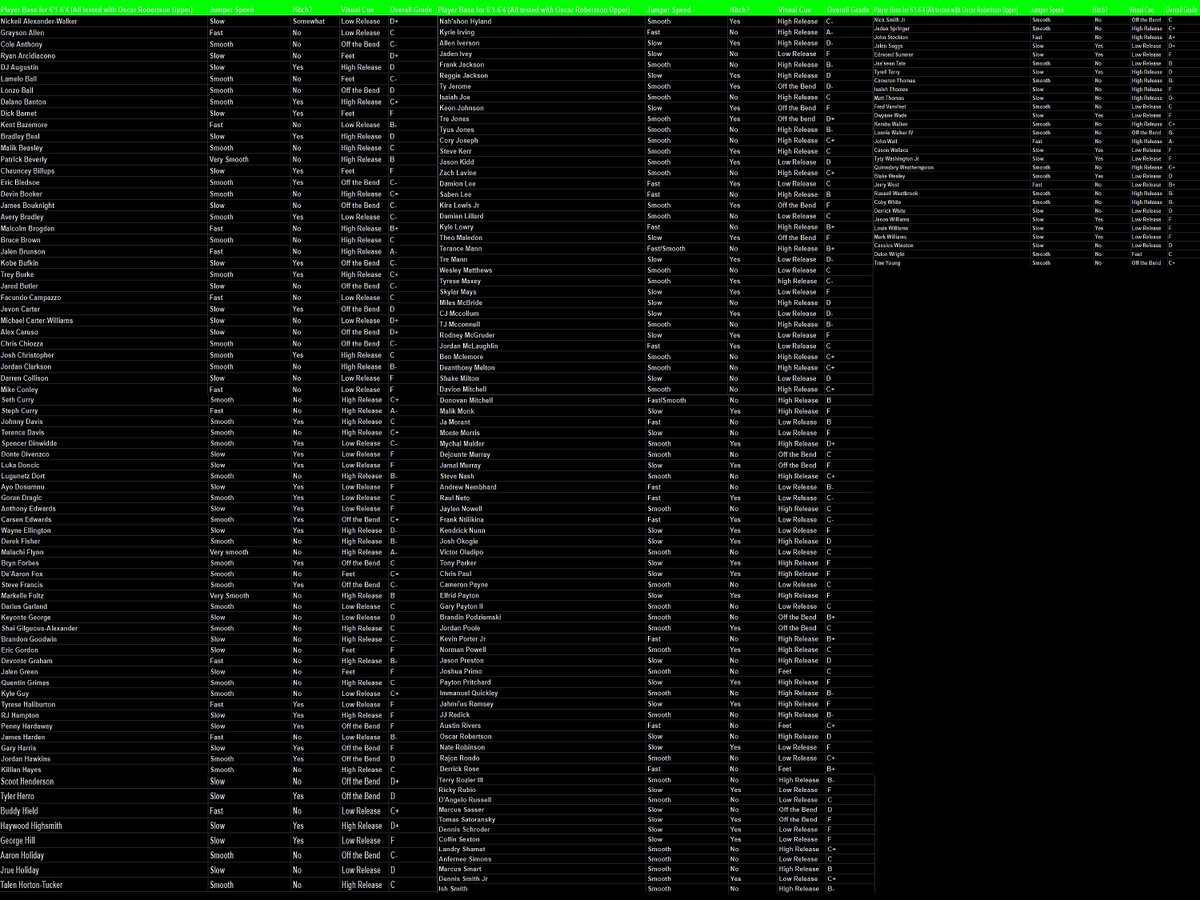Select 'Shai Gilgeous-Alexander' player cell

pyautogui.click(x=41, y=628)
